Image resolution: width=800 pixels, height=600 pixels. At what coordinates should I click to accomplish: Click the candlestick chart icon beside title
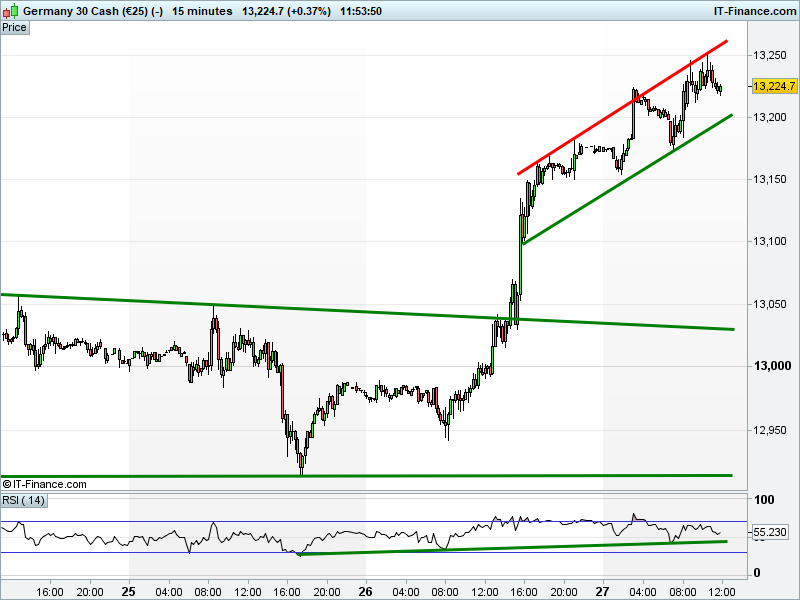(x=10, y=11)
